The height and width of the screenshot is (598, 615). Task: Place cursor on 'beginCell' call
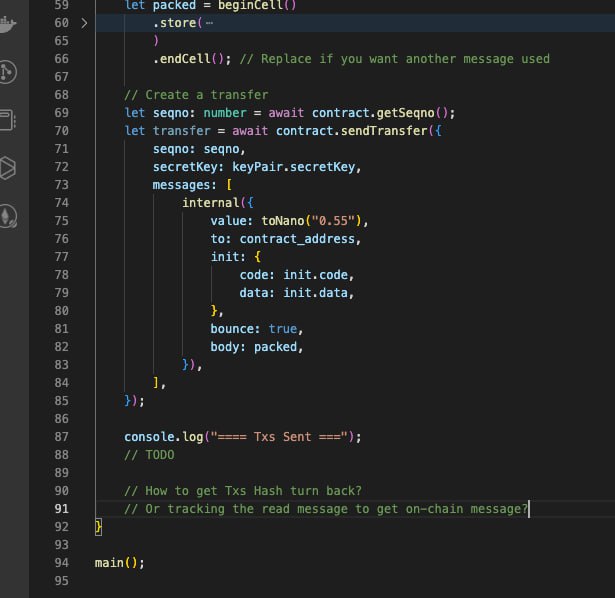coord(250,5)
